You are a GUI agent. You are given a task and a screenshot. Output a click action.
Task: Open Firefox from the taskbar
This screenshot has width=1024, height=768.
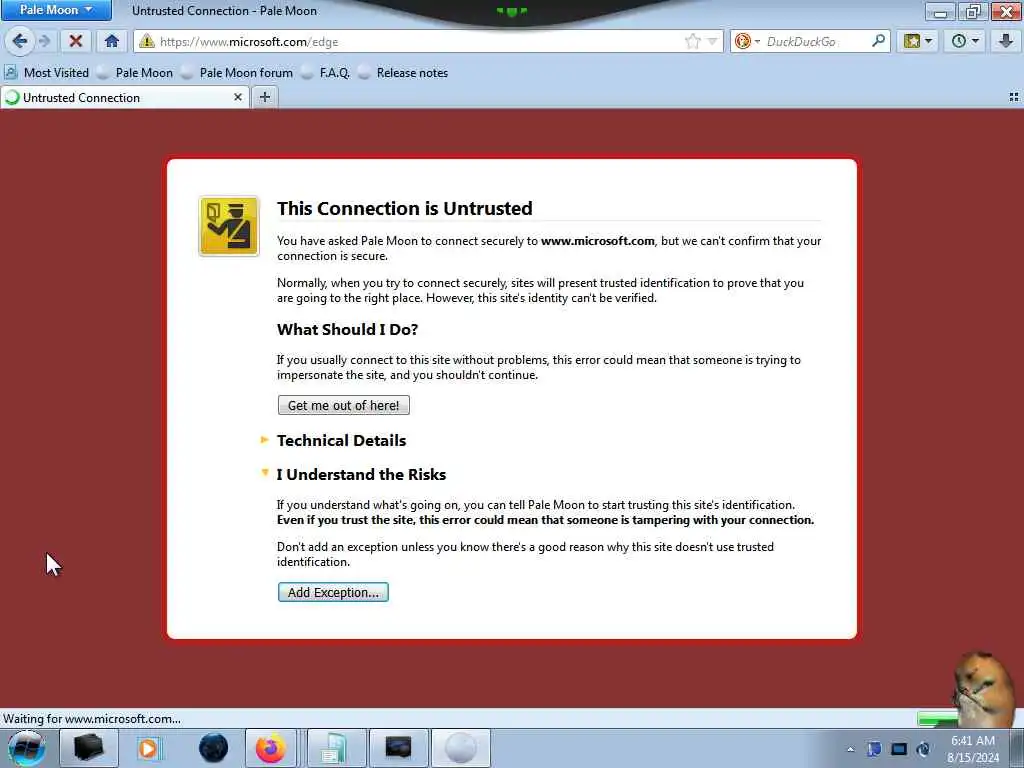(270, 748)
